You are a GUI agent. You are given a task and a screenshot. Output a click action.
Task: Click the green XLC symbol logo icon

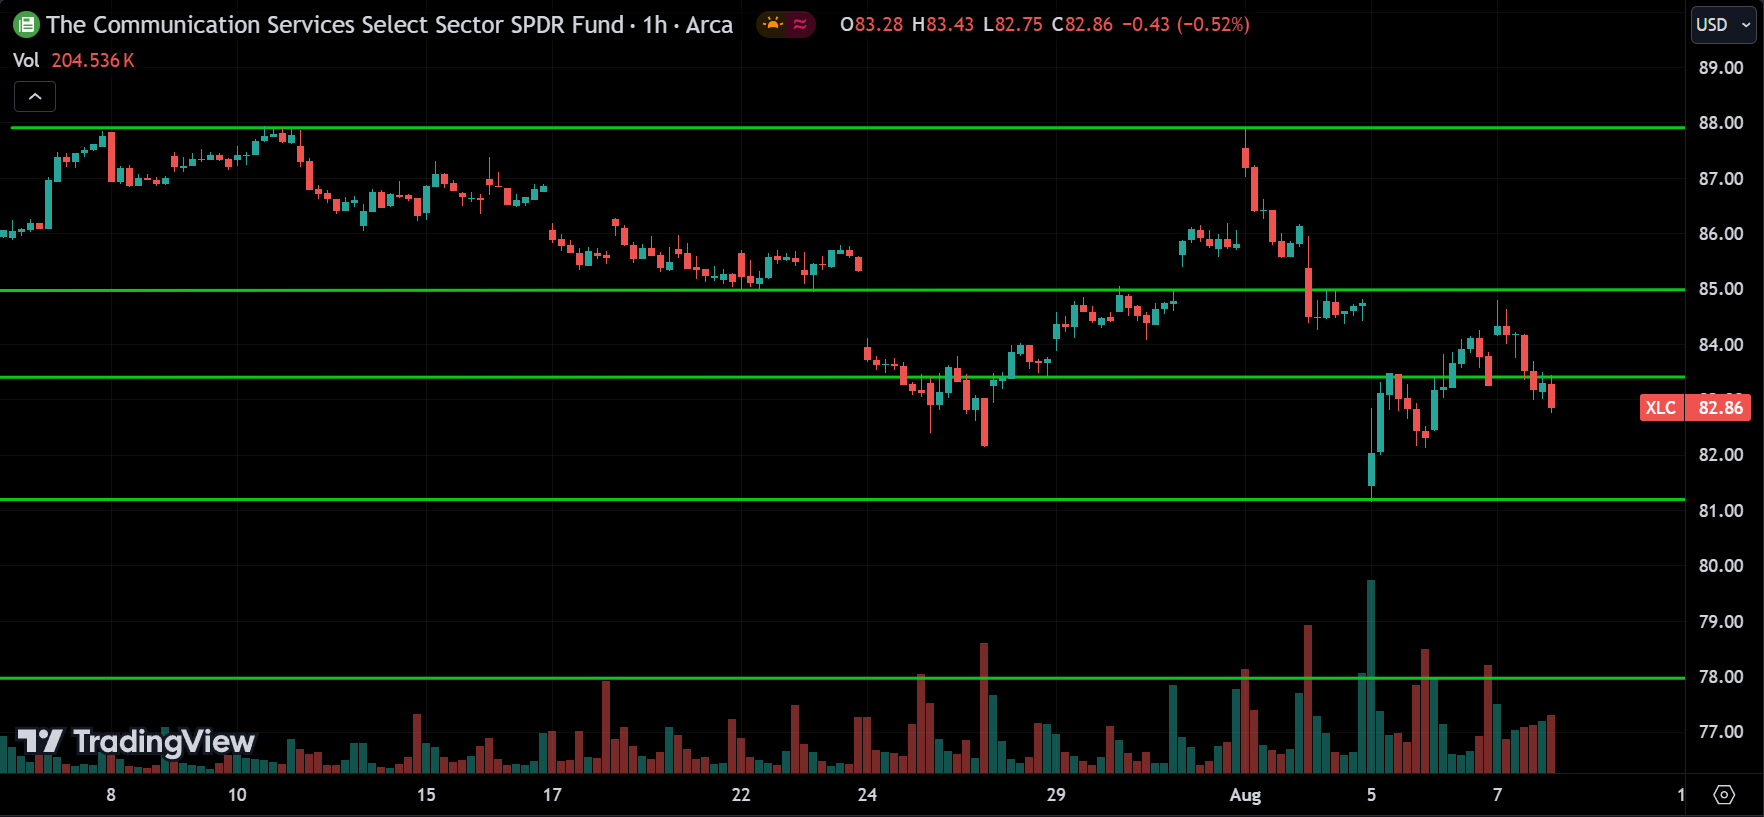pyautogui.click(x=26, y=25)
